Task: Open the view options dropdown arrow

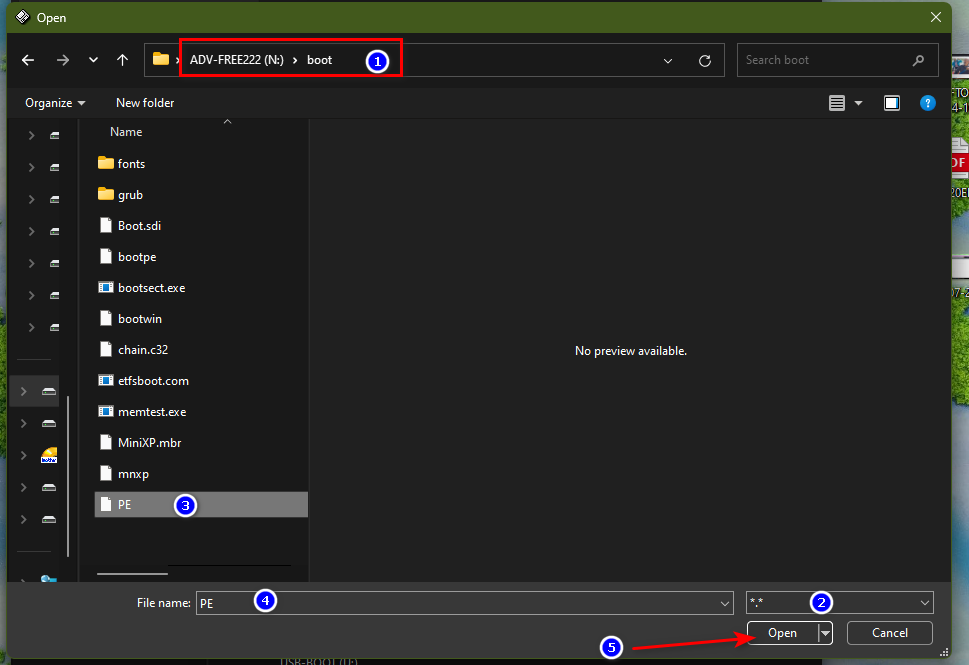Action: click(x=858, y=103)
